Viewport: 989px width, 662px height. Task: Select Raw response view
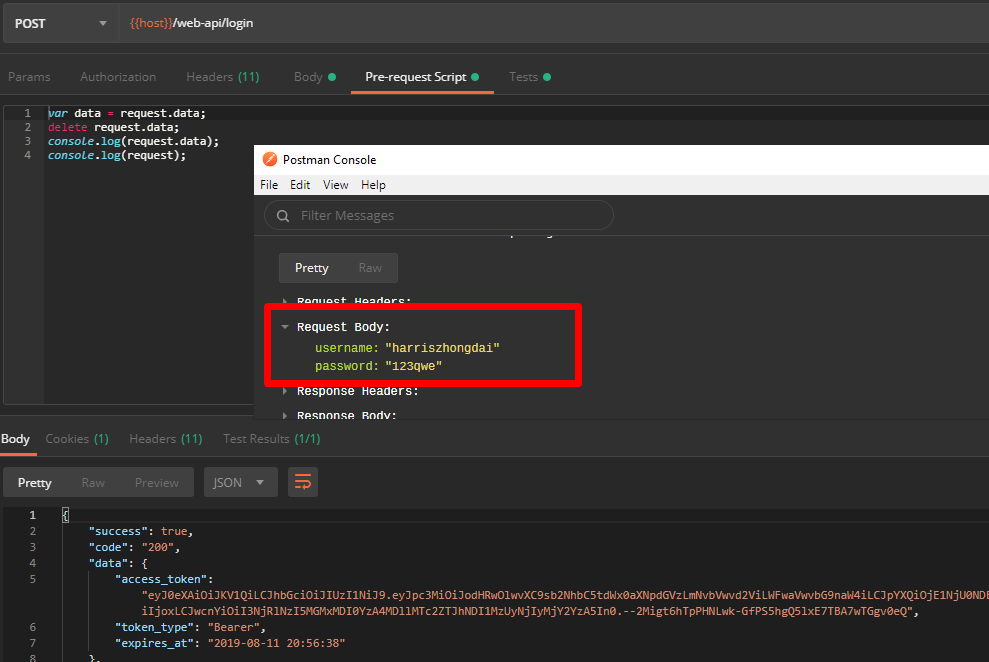tap(93, 482)
